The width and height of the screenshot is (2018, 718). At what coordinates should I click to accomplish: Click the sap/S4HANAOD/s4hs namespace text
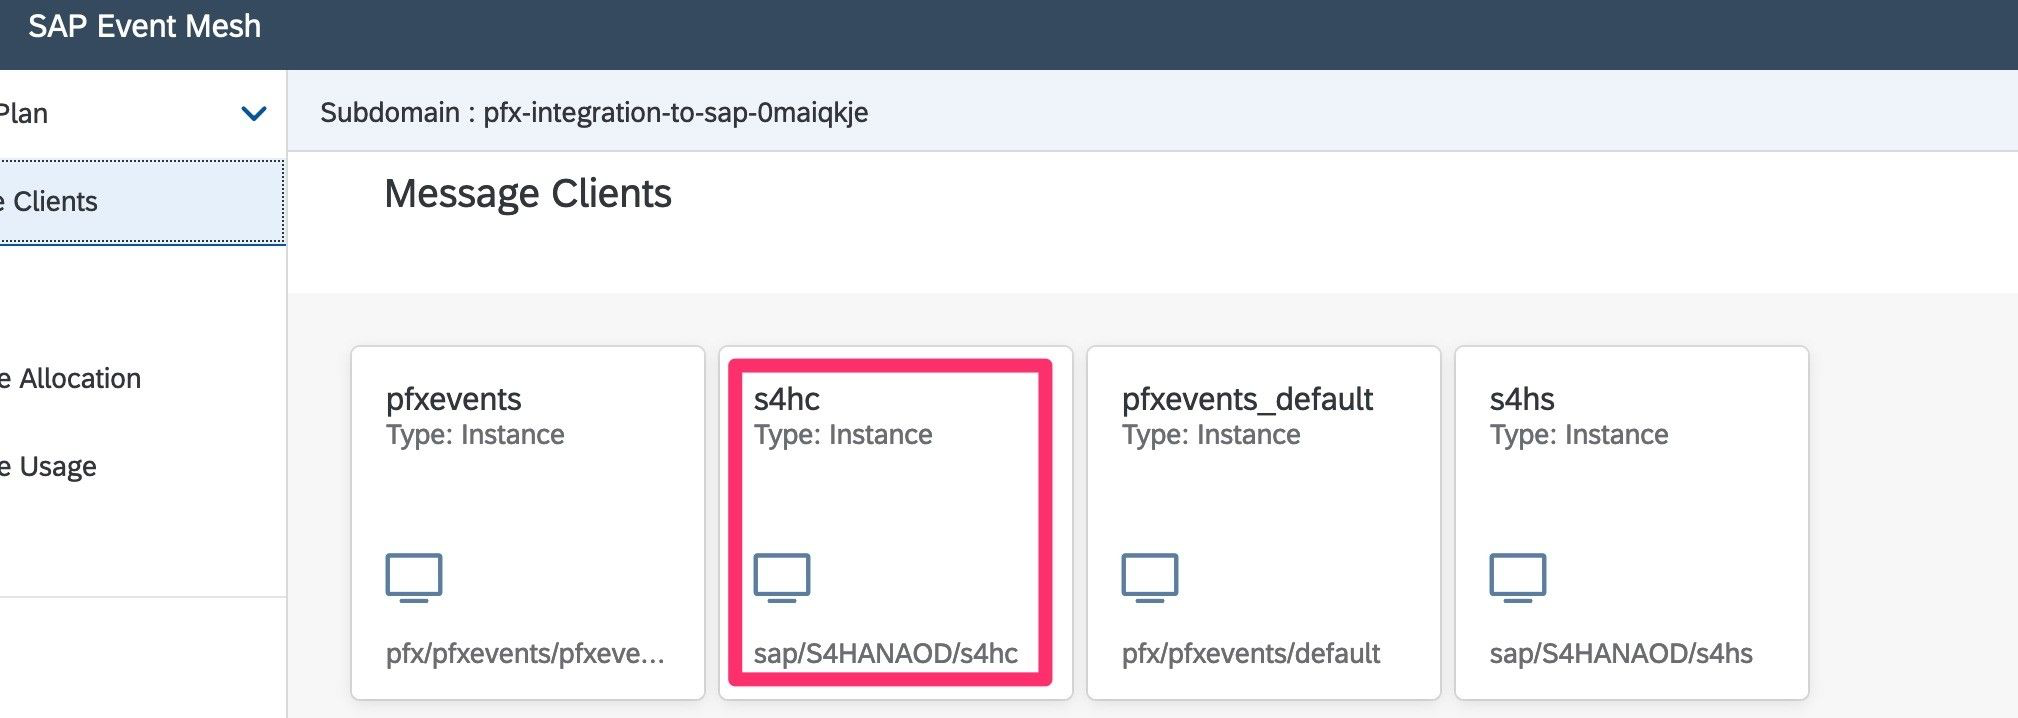click(1621, 653)
